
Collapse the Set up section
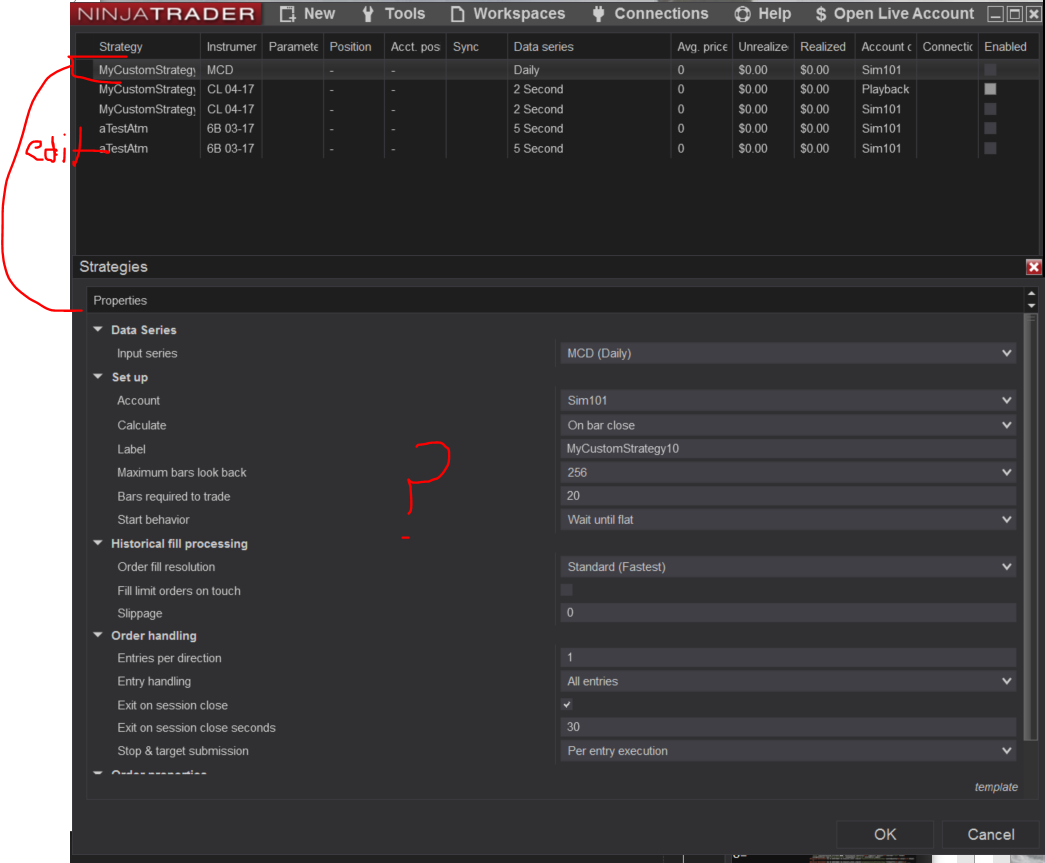(x=98, y=377)
